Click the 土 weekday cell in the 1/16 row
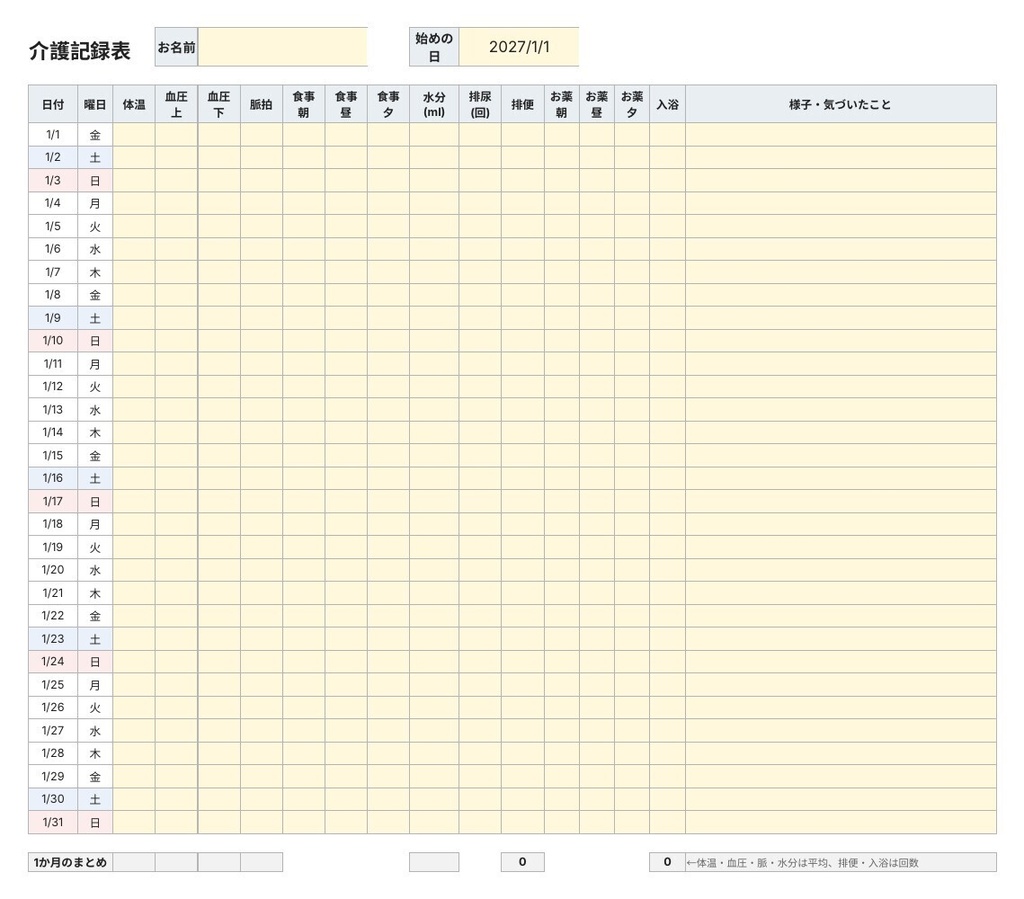 coord(95,478)
